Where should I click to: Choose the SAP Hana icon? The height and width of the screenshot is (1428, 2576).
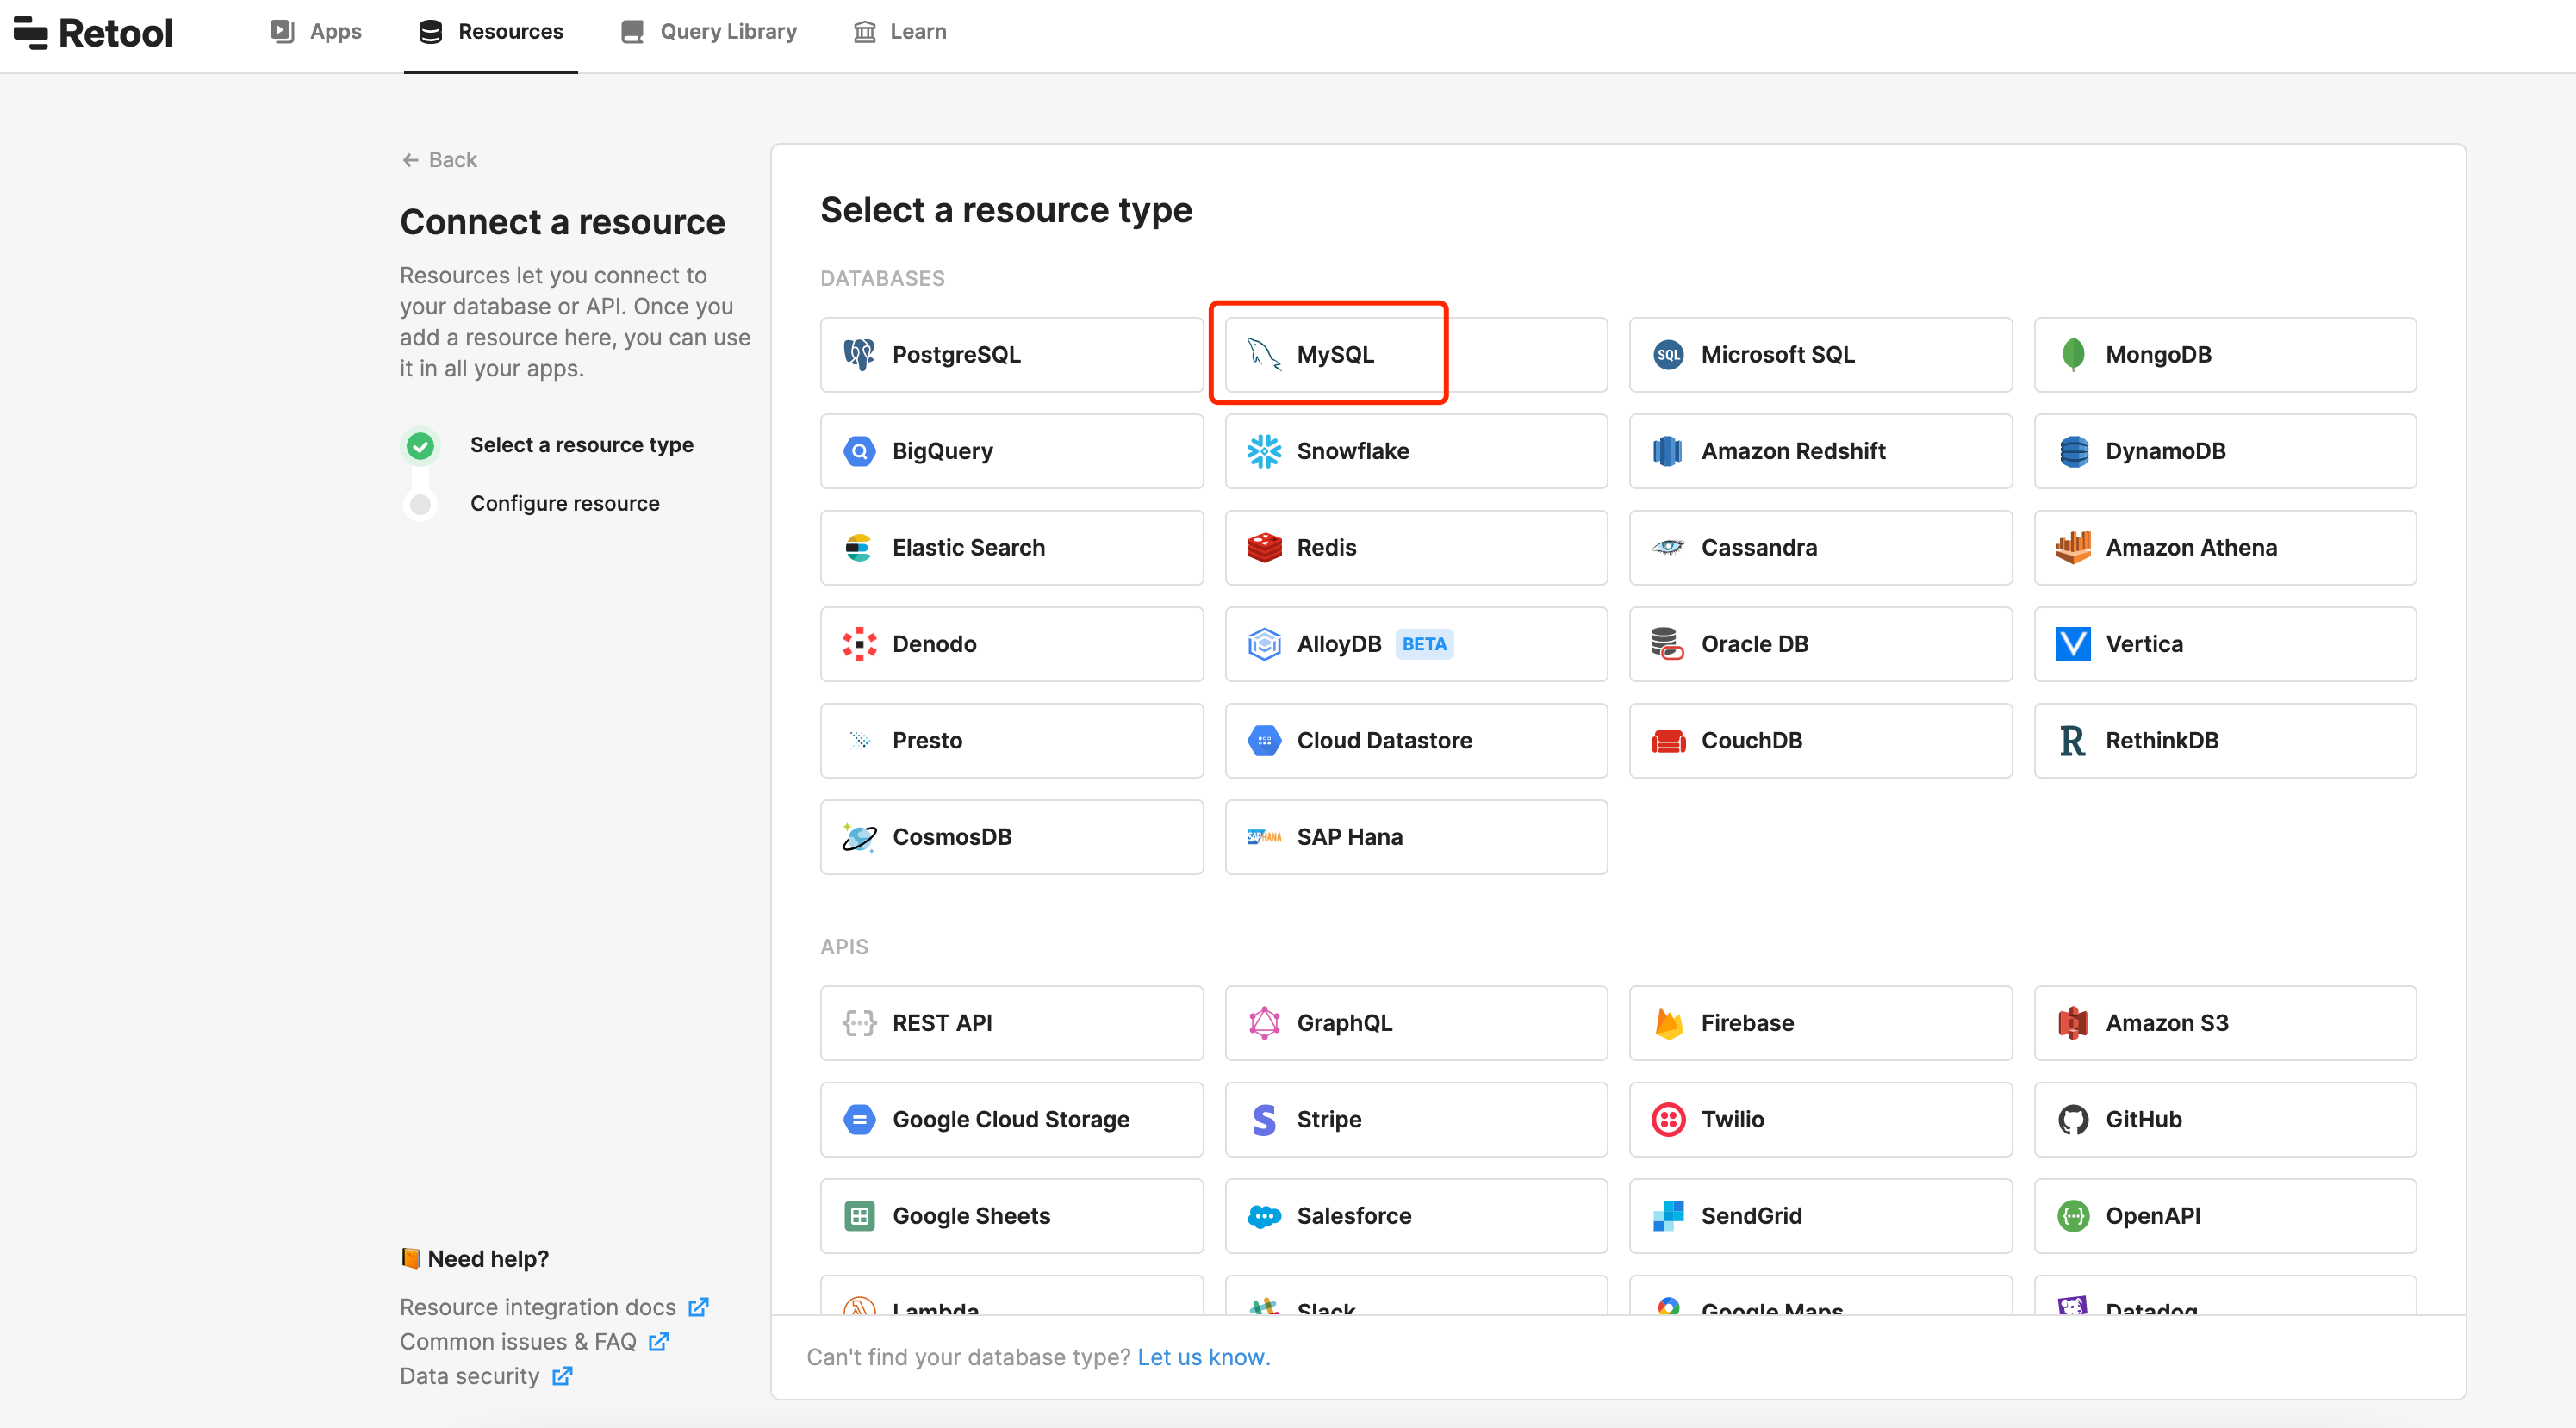[x=1264, y=838]
